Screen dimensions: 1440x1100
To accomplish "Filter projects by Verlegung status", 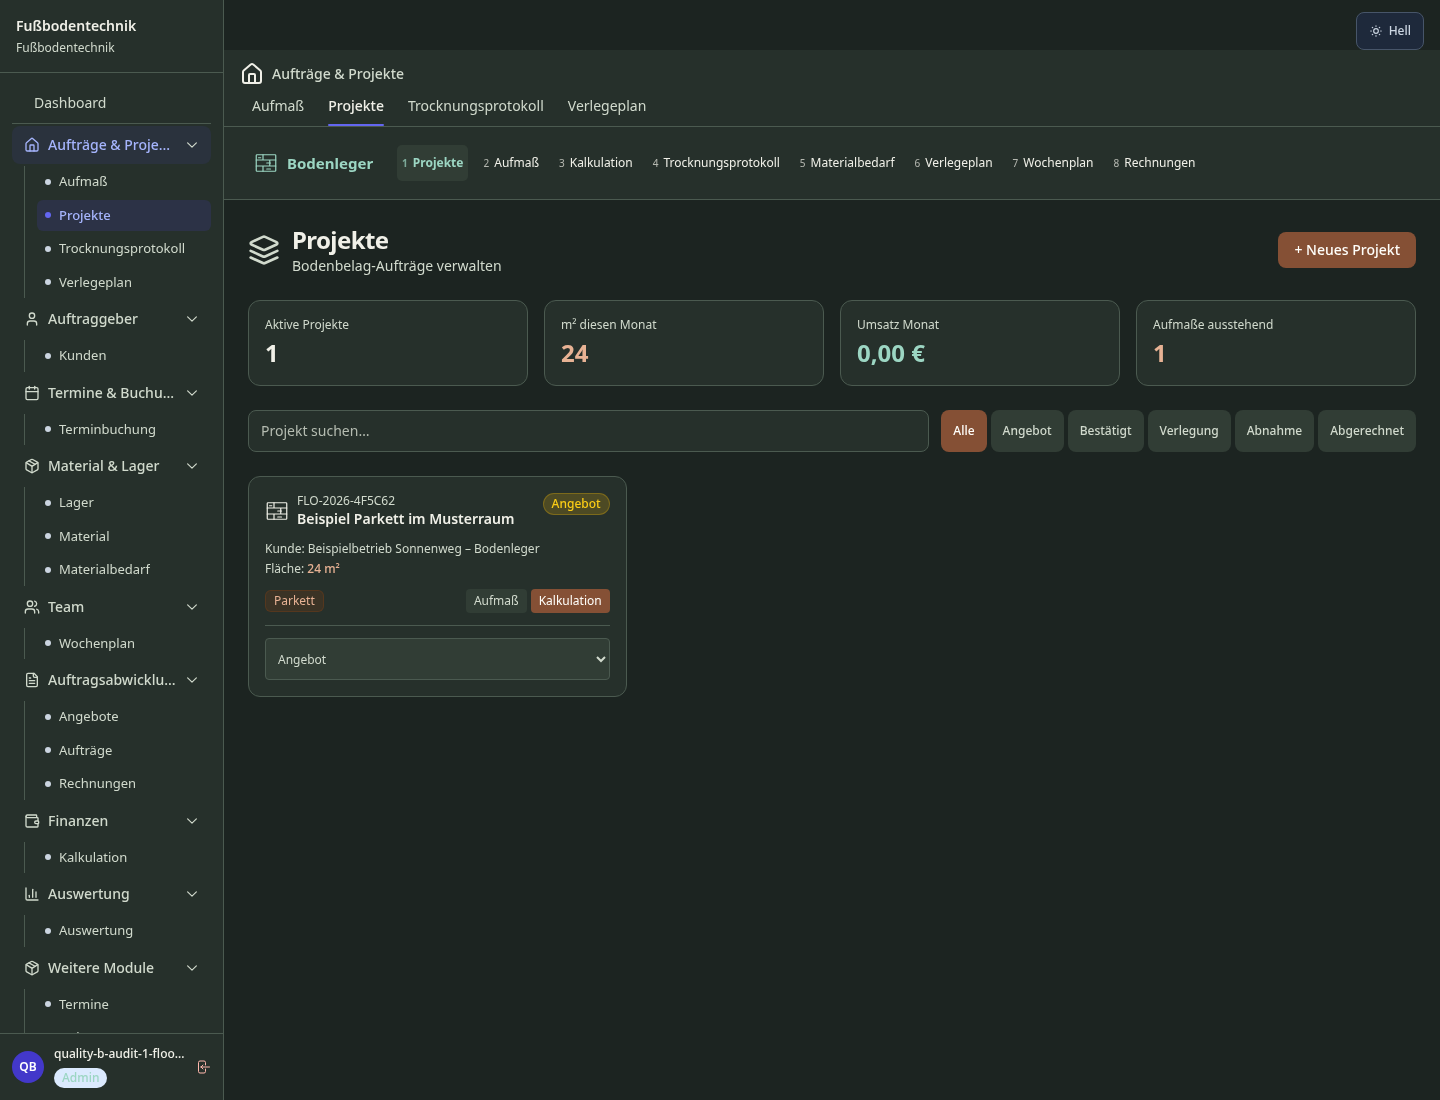I will click(x=1189, y=431).
